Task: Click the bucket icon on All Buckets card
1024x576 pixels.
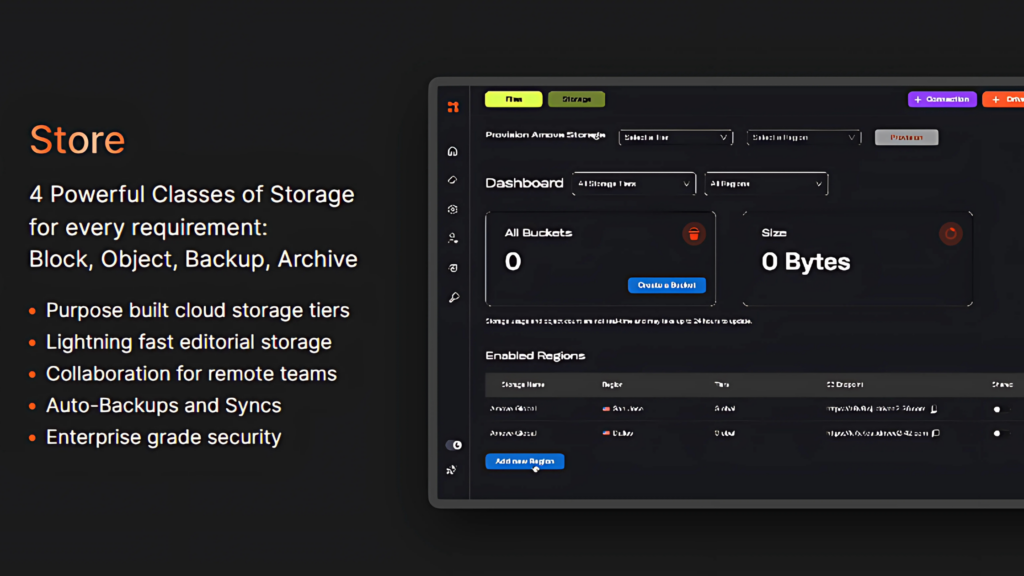Action: point(693,234)
